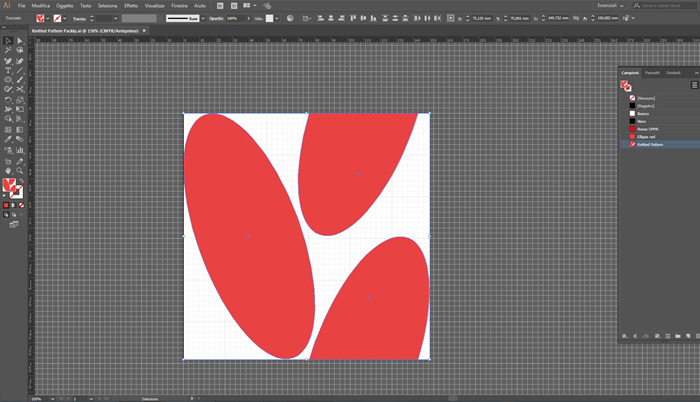The height and width of the screenshot is (402, 700).
Task: Expand the opacity slider arrow
Action: pos(249,18)
